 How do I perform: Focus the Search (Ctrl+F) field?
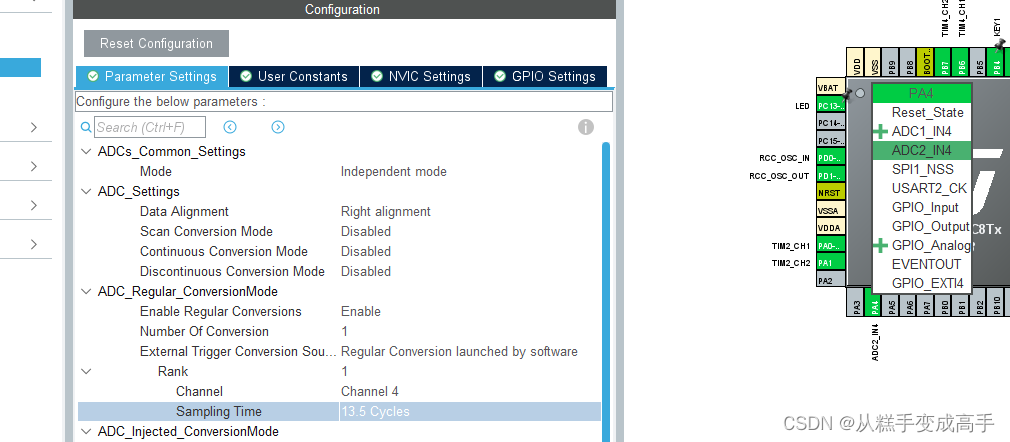[150, 128]
